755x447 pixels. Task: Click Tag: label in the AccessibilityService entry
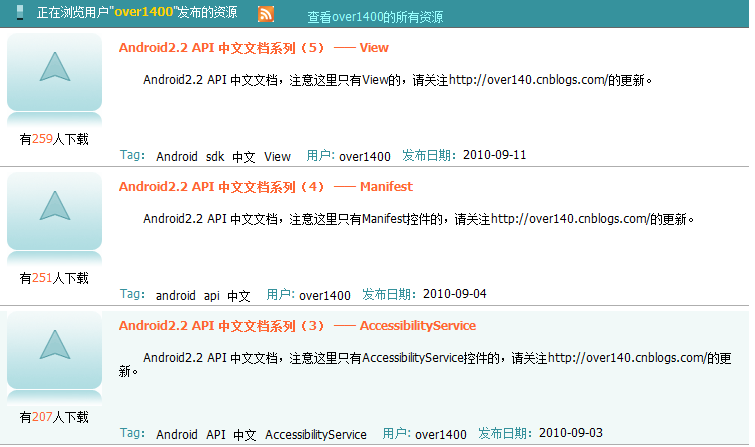(132, 433)
